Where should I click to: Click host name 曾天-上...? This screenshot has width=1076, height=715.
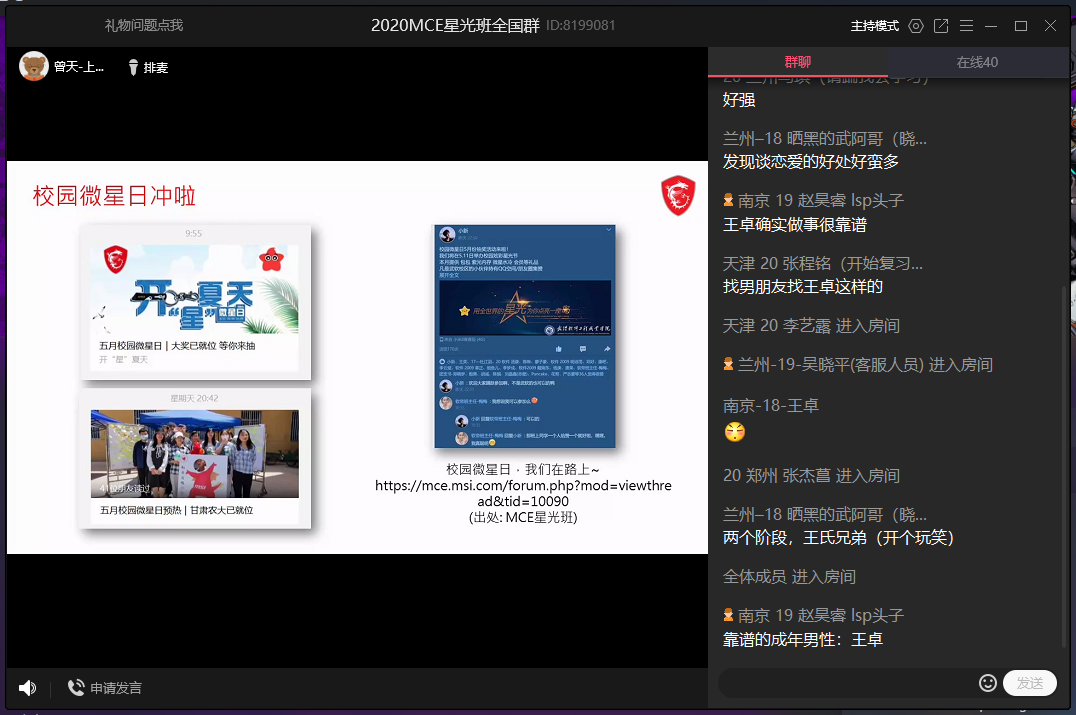(x=79, y=67)
